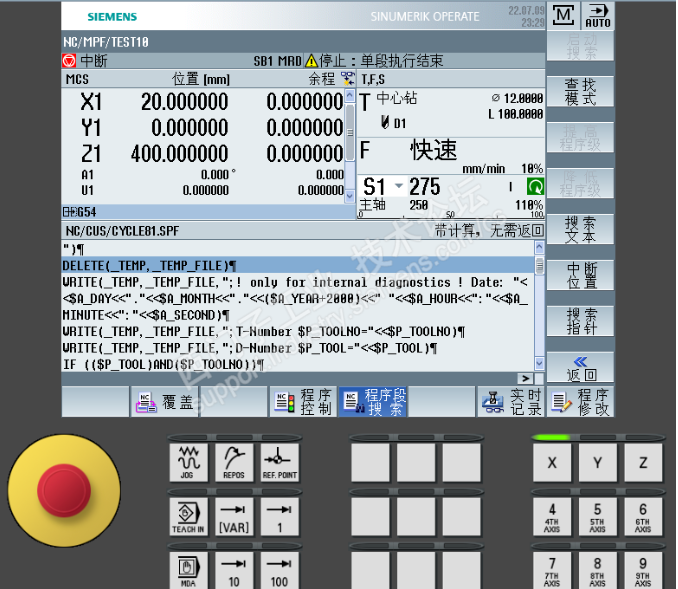Click the Machine (M) operating area icon

pos(563,16)
